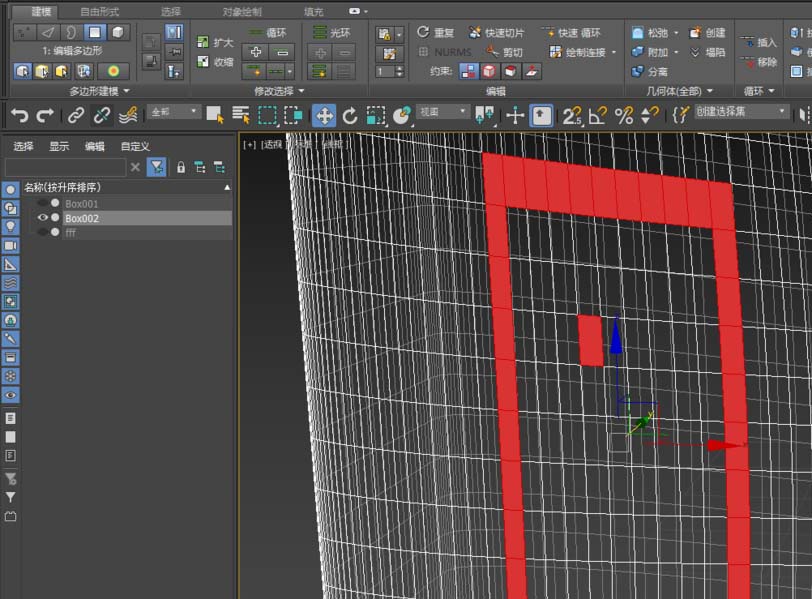Toggle the Angle Snap icon
The image size is (812, 599).
[598, 115]
